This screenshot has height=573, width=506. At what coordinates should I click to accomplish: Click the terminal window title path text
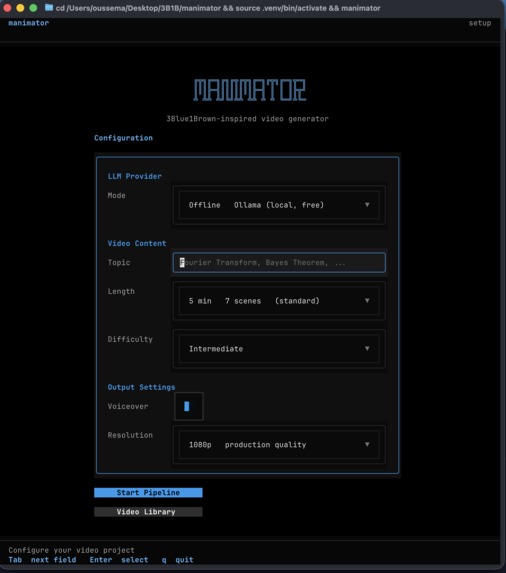point(218,8)
